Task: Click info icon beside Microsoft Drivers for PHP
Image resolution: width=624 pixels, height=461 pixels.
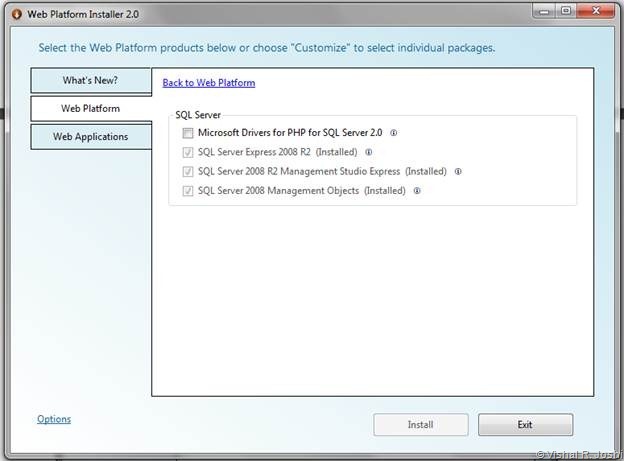Action: tap(394, 133)
